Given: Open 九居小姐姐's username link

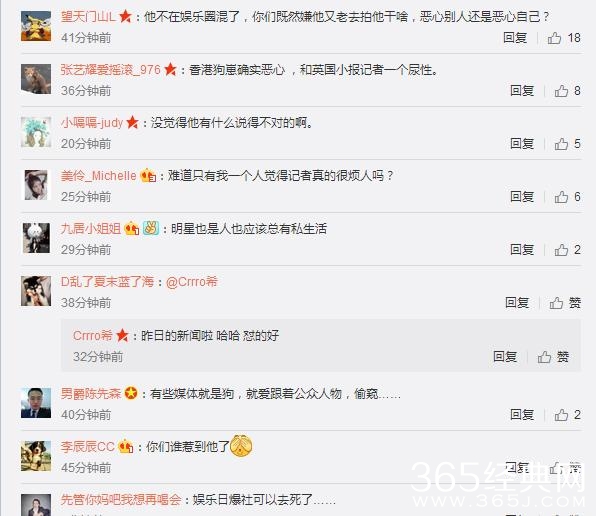Looking at the screenshot, I should point(91,229).
